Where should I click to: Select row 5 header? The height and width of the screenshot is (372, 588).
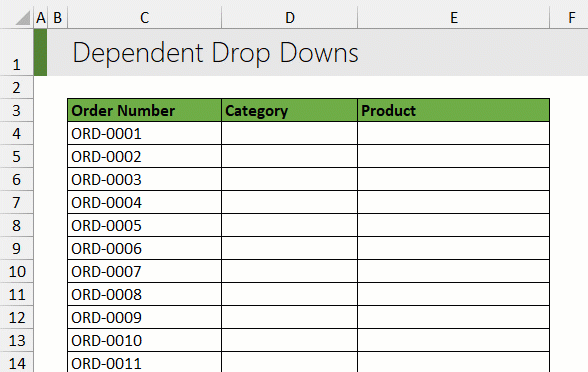(16, 156)
